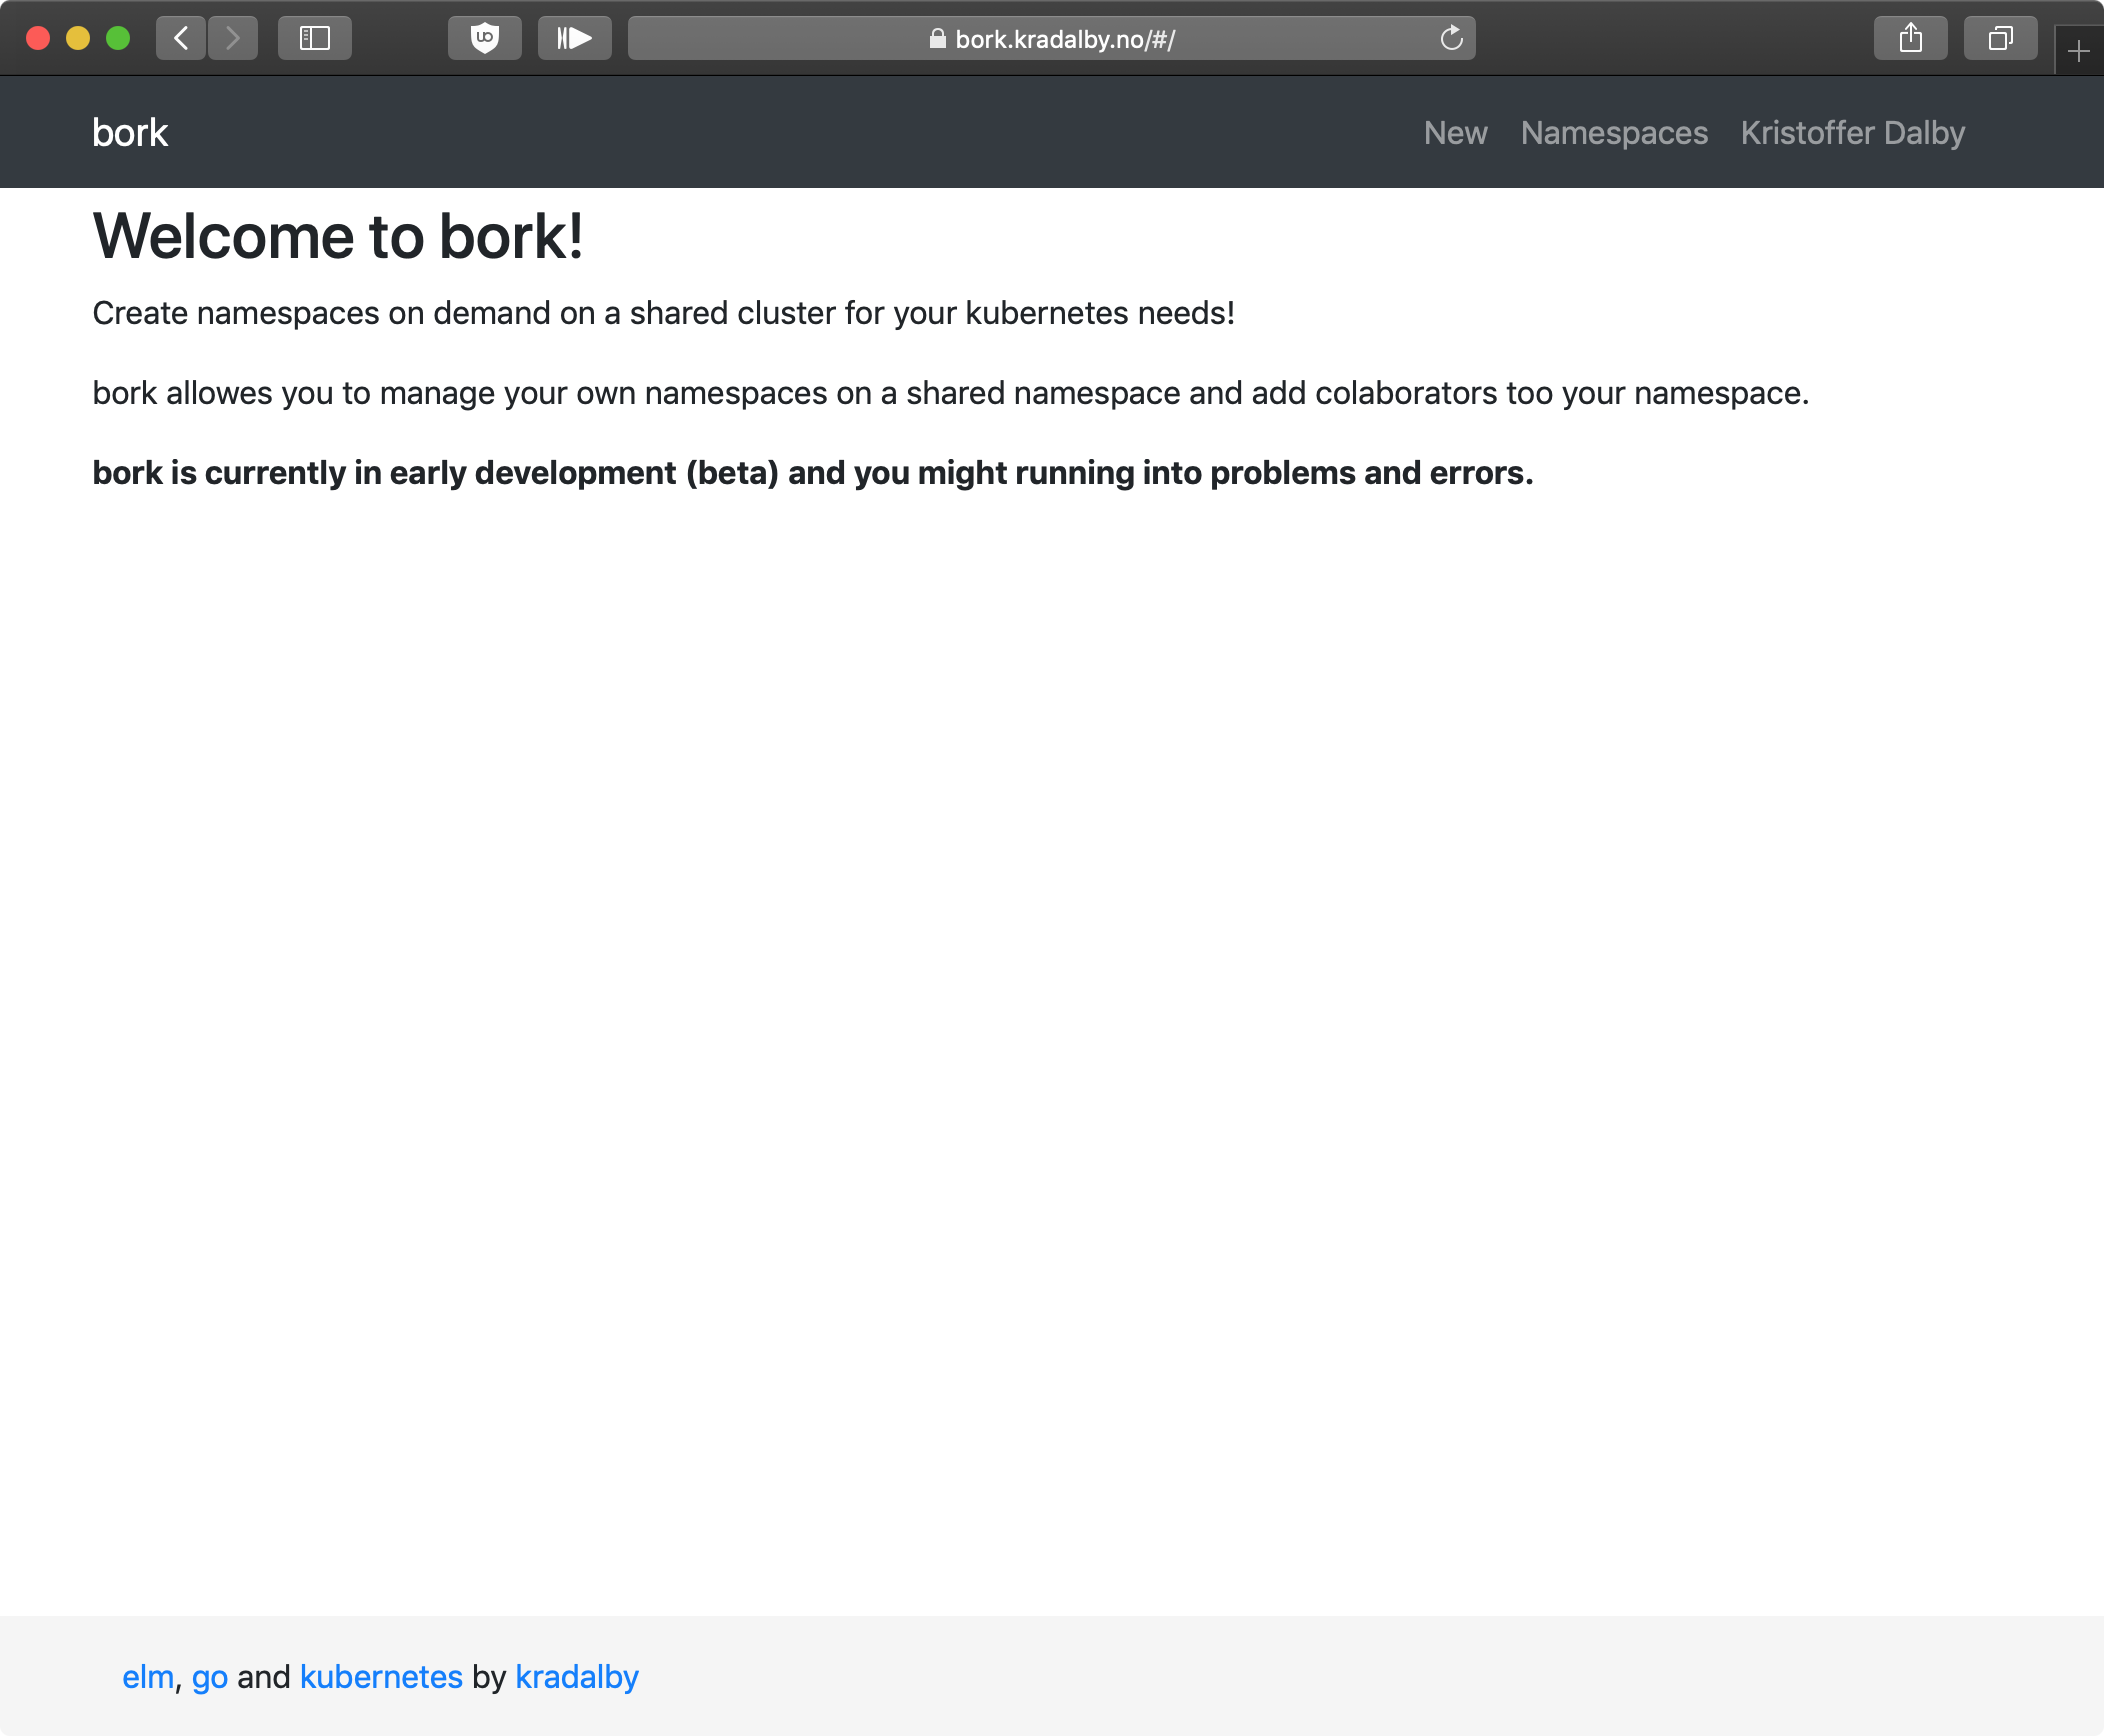
Task: Open the Kristoffer Dalby user menu
Action: [x=1852, y=133]
